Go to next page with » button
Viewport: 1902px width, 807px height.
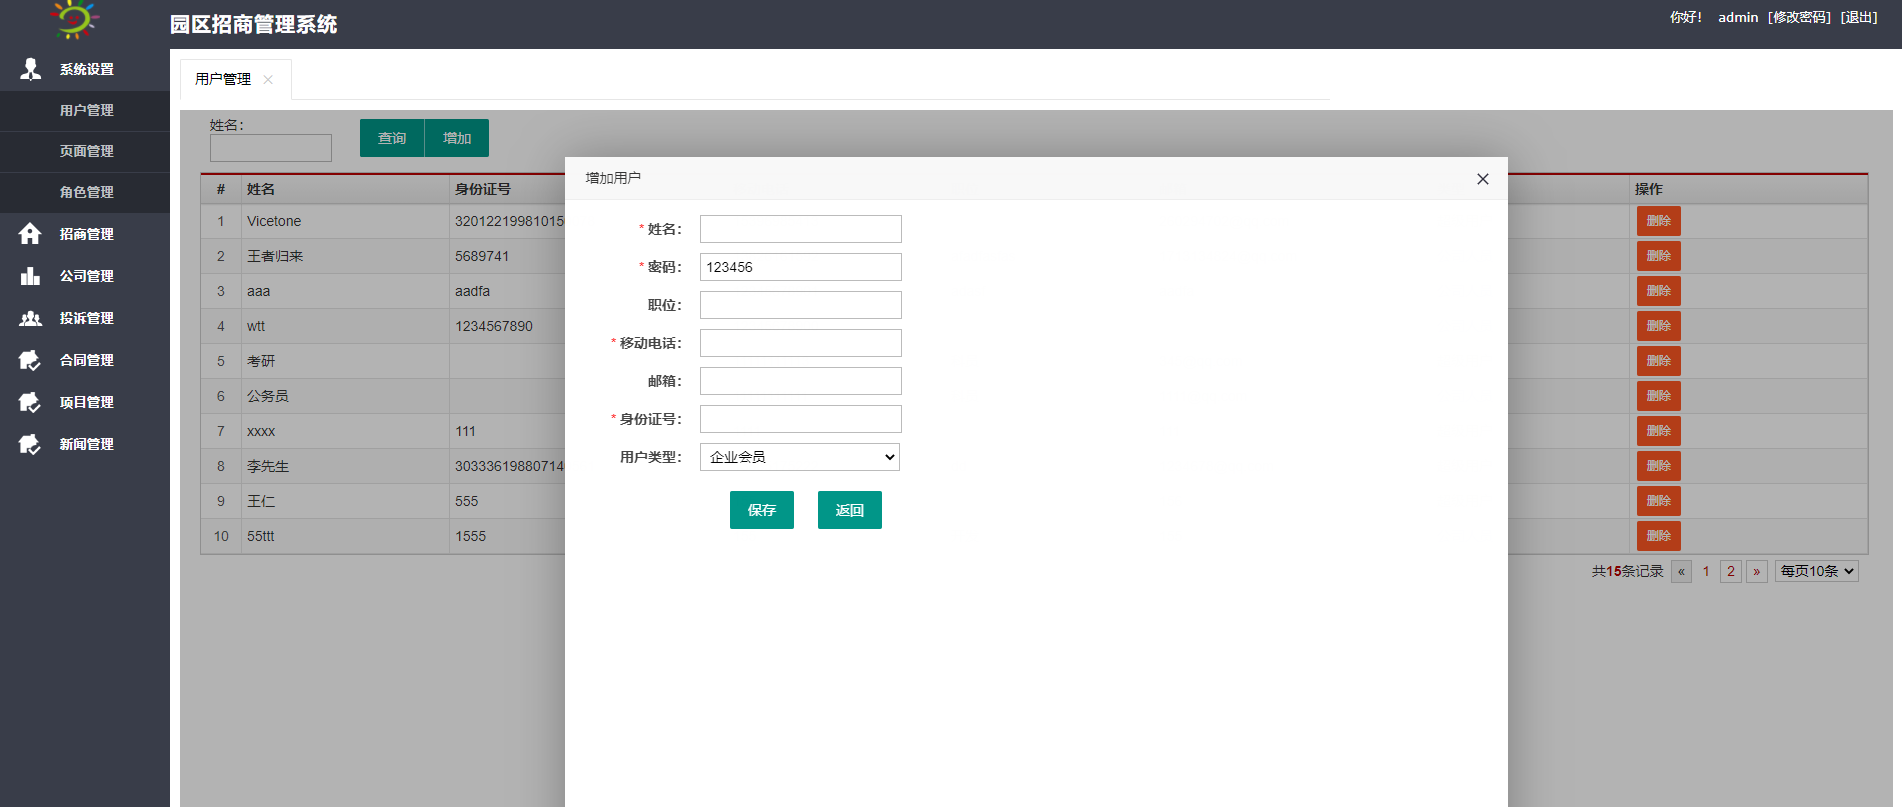1757,571
